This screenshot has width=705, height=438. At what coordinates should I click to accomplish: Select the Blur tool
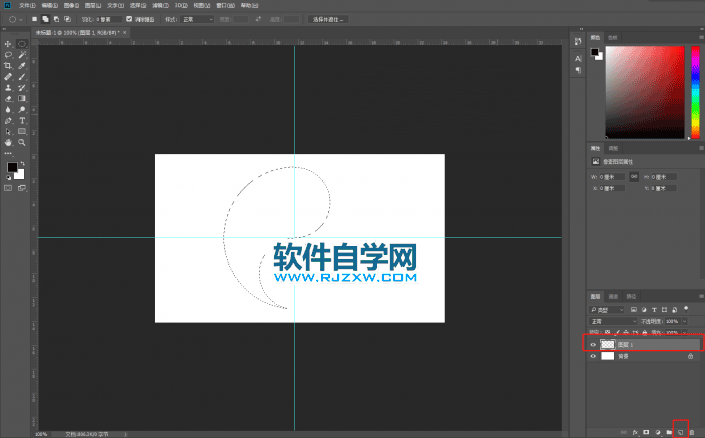(x=8, y=110)
